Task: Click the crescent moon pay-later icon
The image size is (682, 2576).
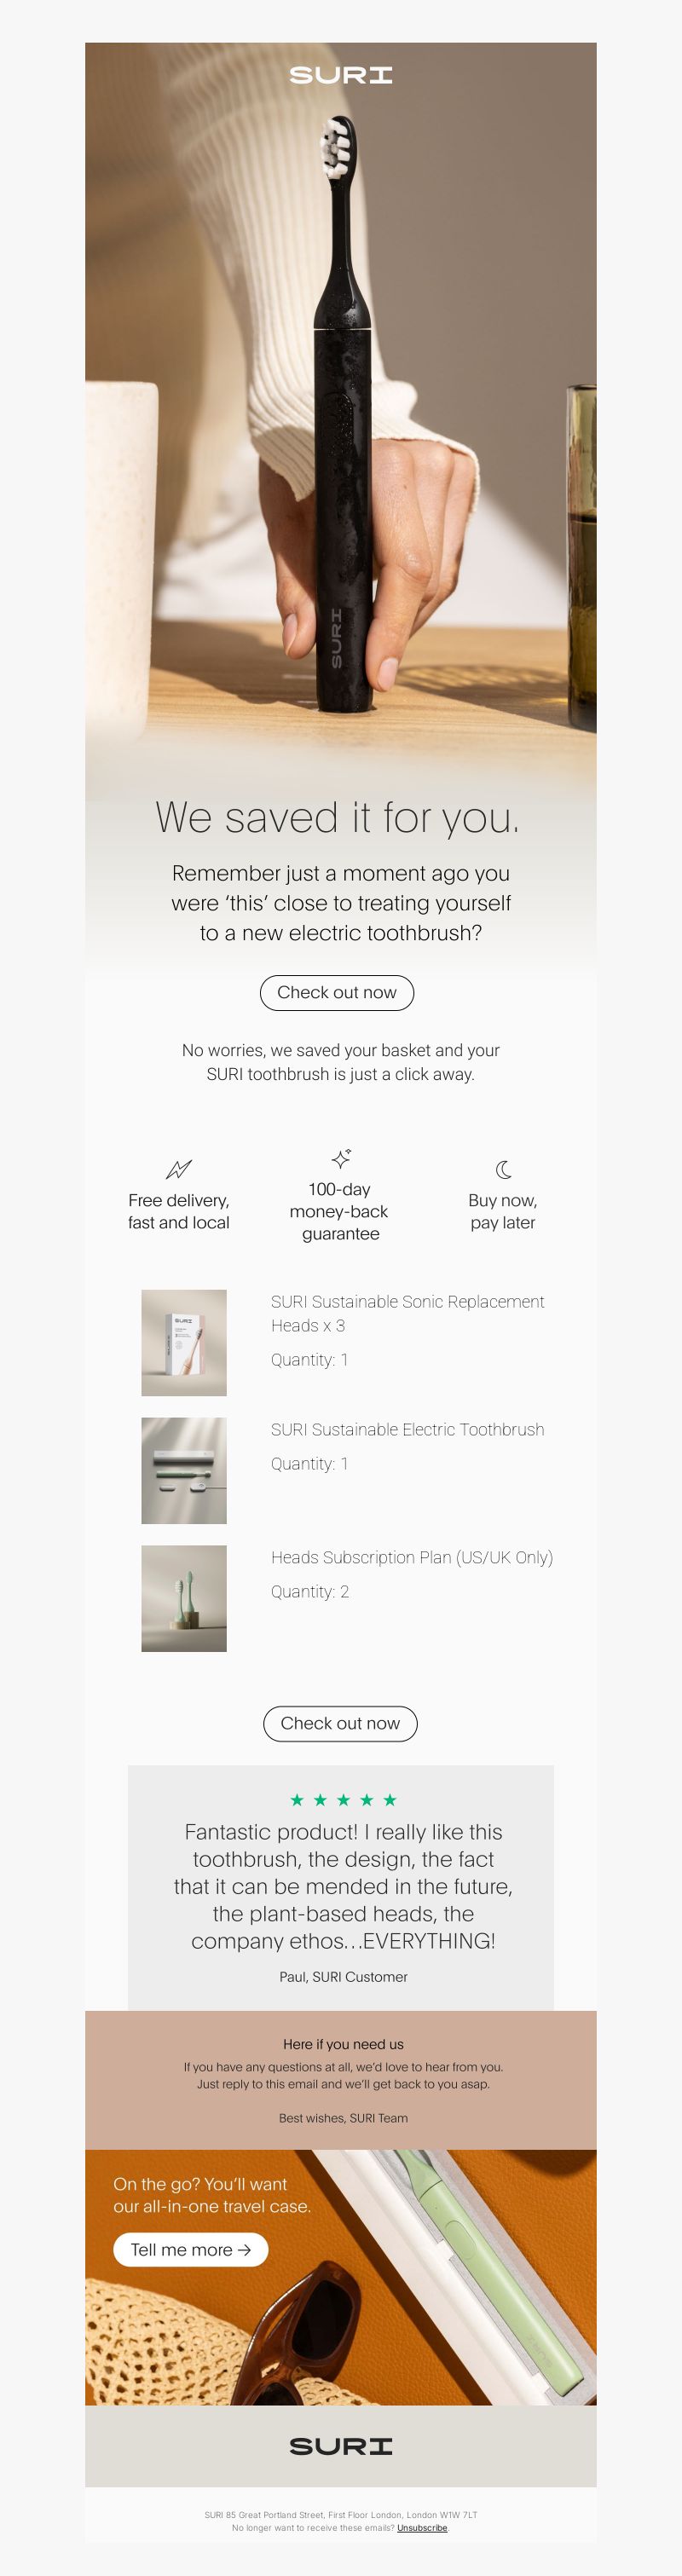Action: tap(504, 1169)
